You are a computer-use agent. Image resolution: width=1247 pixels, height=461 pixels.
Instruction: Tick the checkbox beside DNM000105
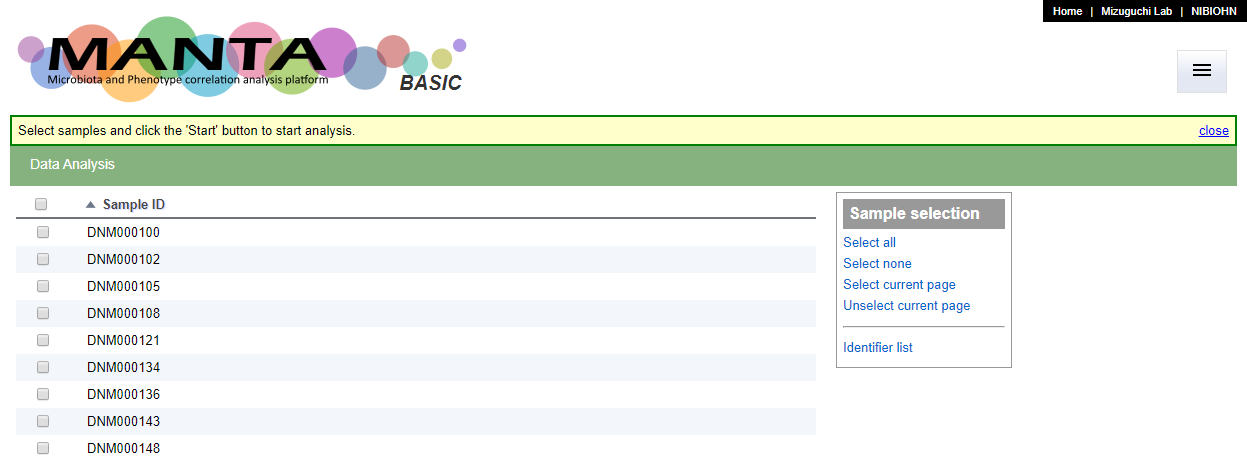(x=43, y=286)
